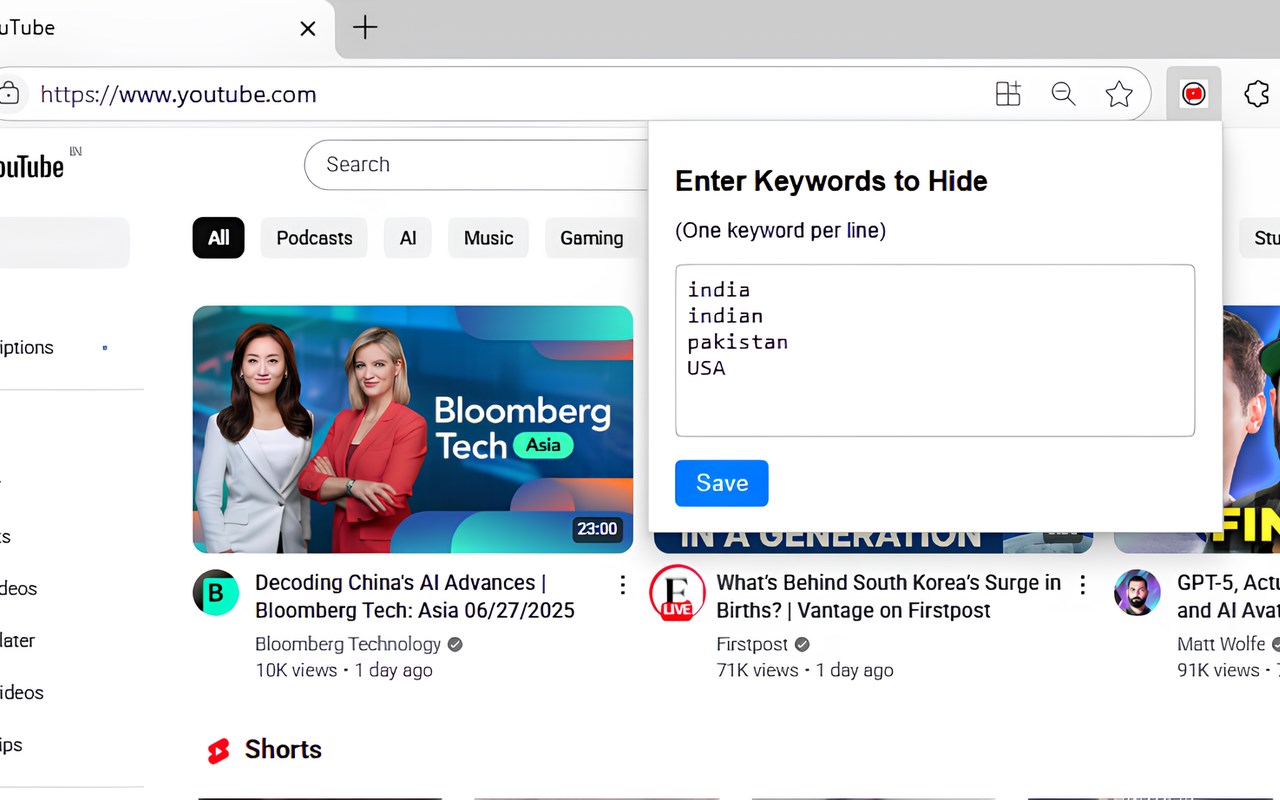Open a new browser tab
This screenshot has width=1280, height=800.
[x=365, y=27]
